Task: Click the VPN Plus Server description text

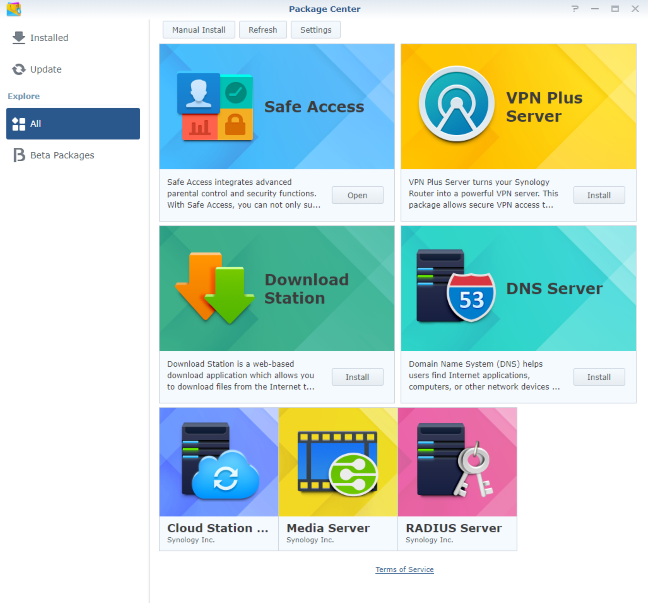Action: click(484, 193)
